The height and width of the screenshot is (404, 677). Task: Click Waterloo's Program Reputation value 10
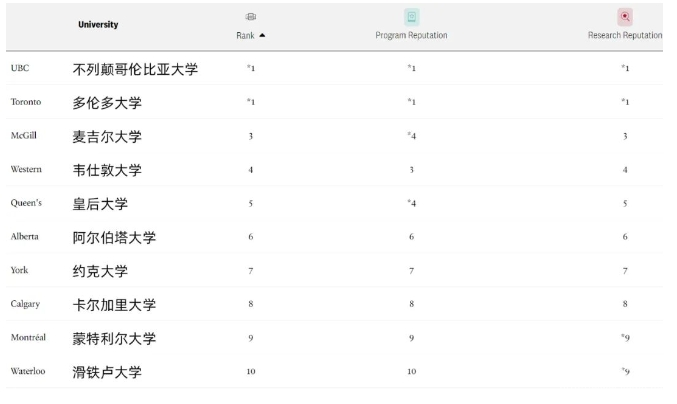411,371
